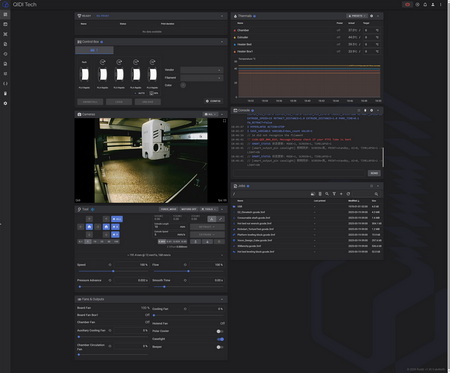Toggle the Caselight switch off
Screen dimensions: 450x373
click(x=220, y=339)
